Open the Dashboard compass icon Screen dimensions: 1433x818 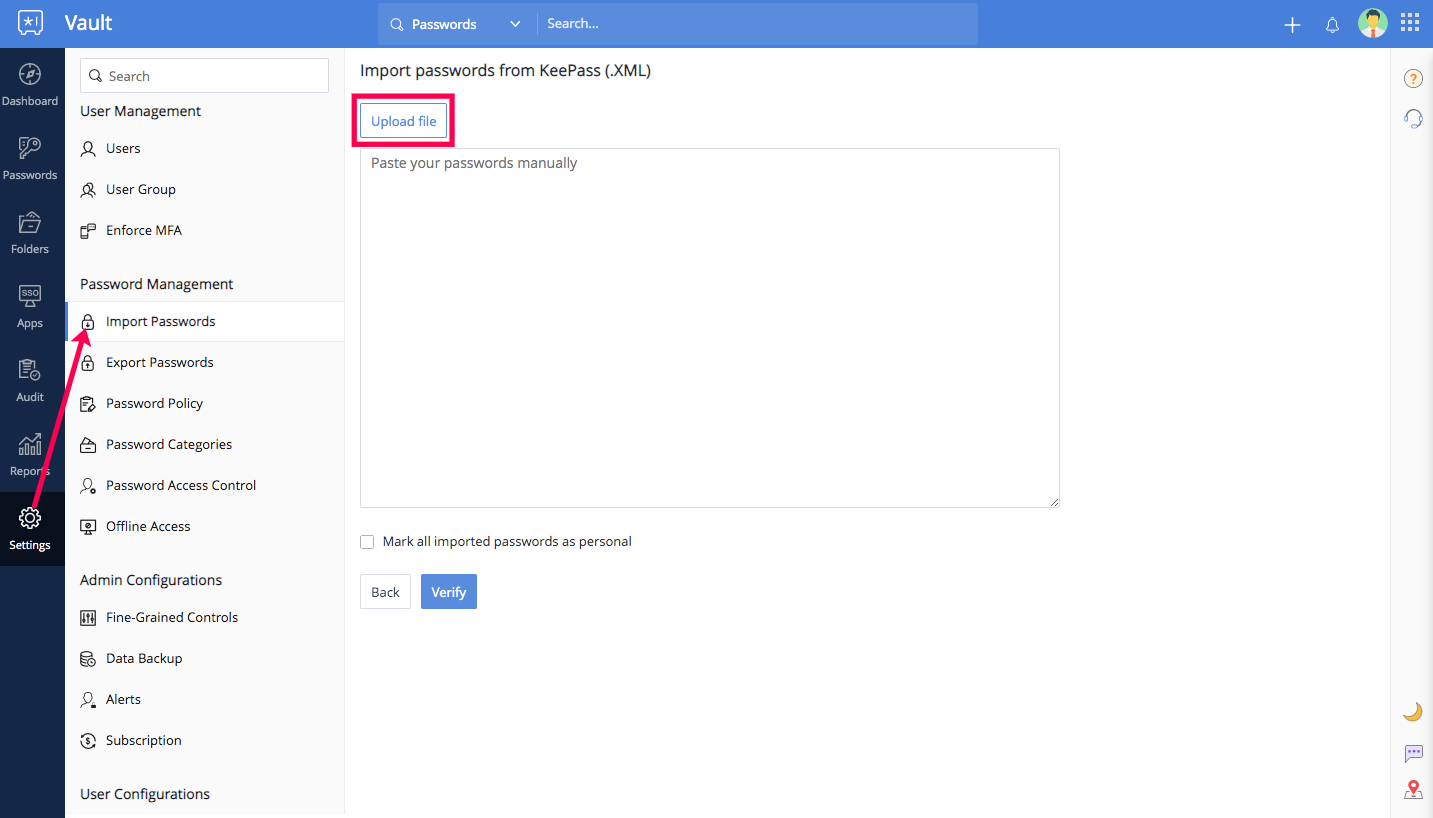pyautogui.click(x=30, y=74)
